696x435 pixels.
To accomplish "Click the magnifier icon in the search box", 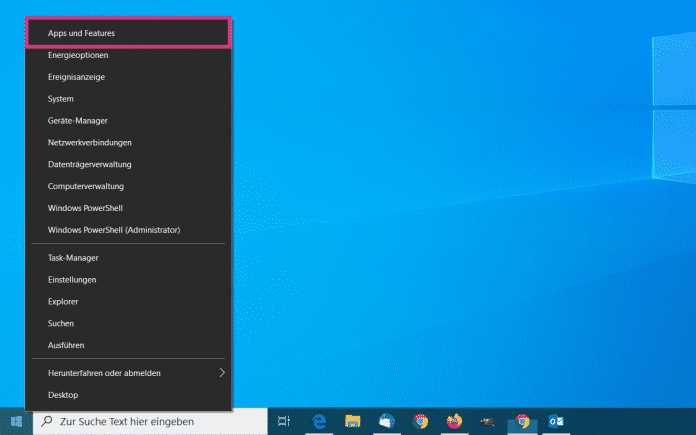I will 47,422.
